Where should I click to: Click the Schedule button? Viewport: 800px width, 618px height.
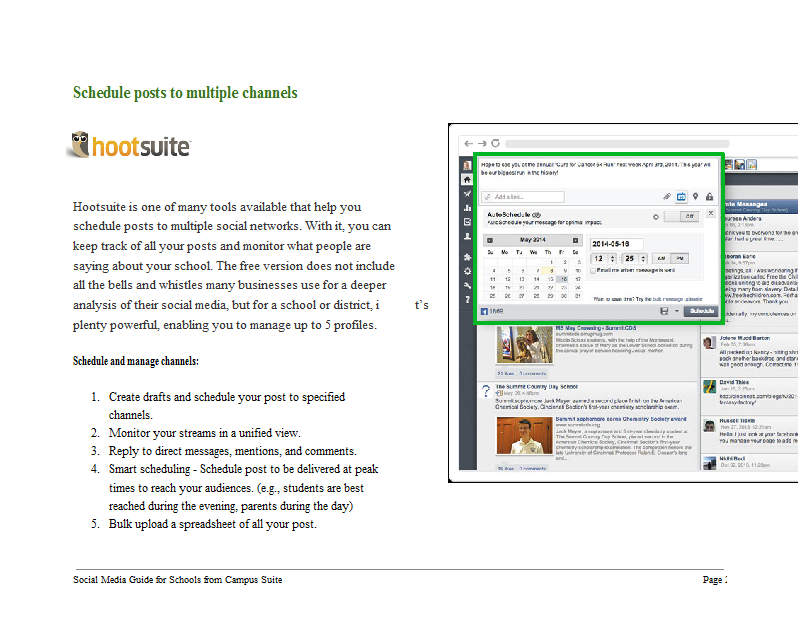point(702,311)
